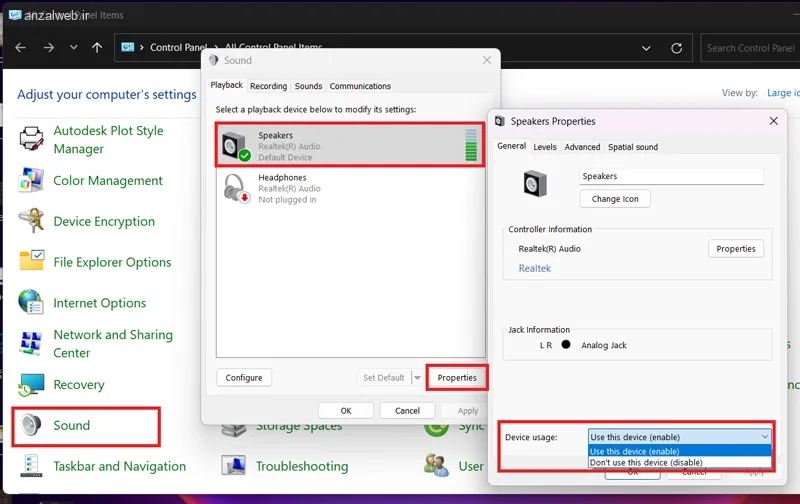This screenshot has width=800, height=504.
Task: Switch to the Levels tab
Action: [x=545, y=147]
